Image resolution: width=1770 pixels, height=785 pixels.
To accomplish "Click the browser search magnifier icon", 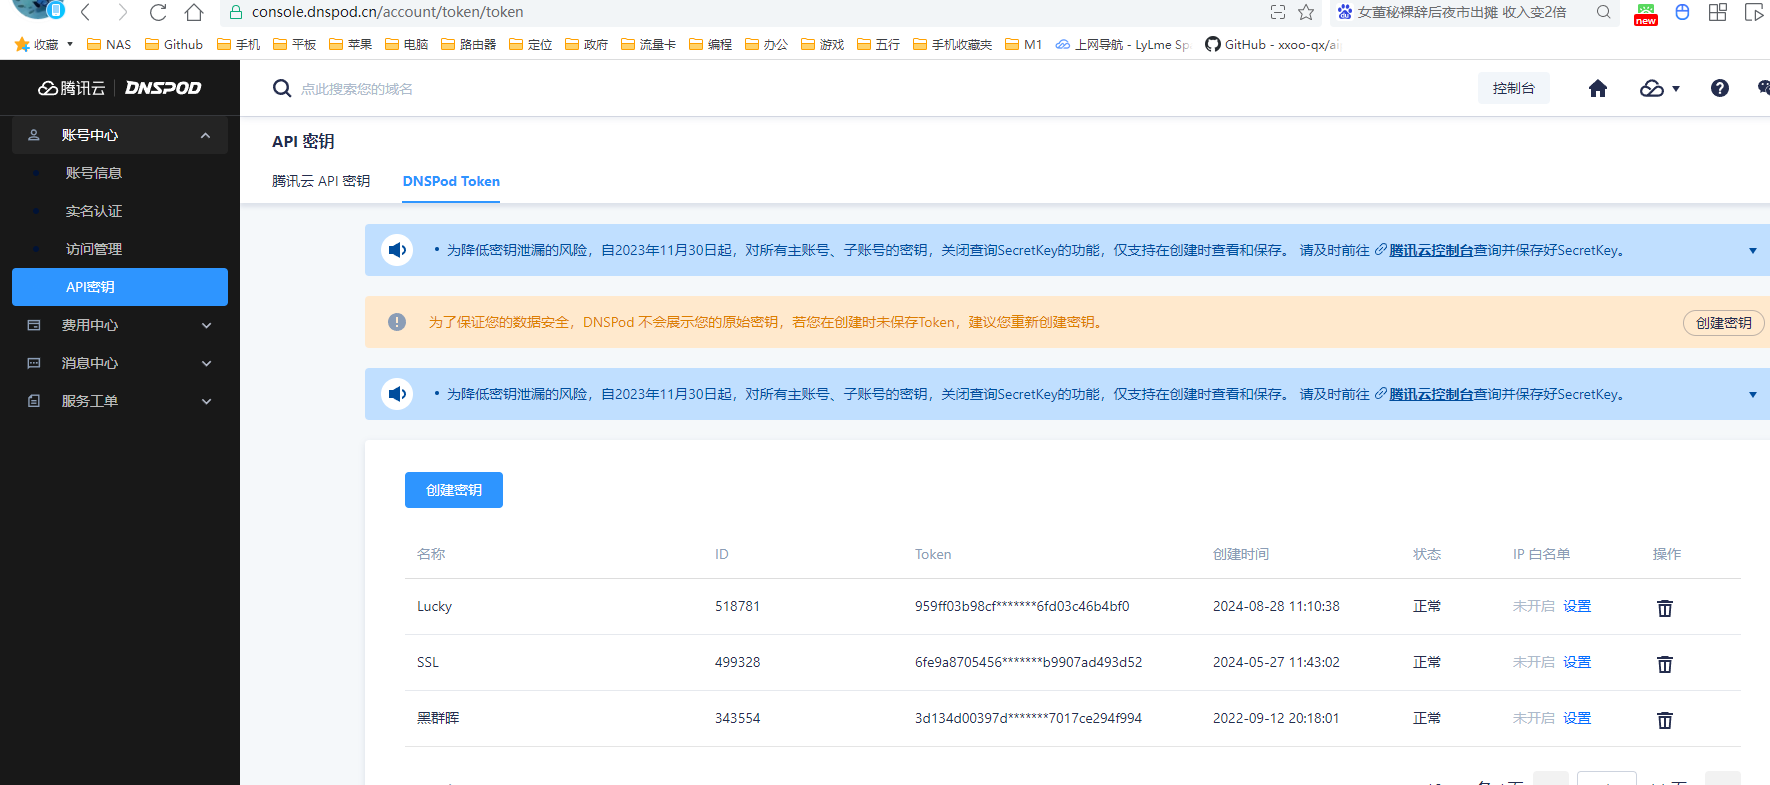I will (x=1604, y=12).
